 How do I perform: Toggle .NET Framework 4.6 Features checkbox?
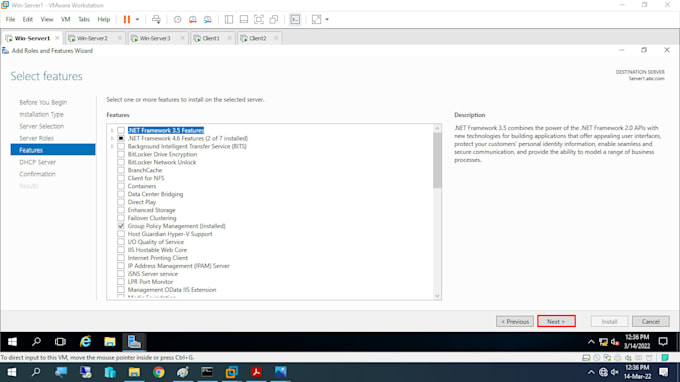121,138
